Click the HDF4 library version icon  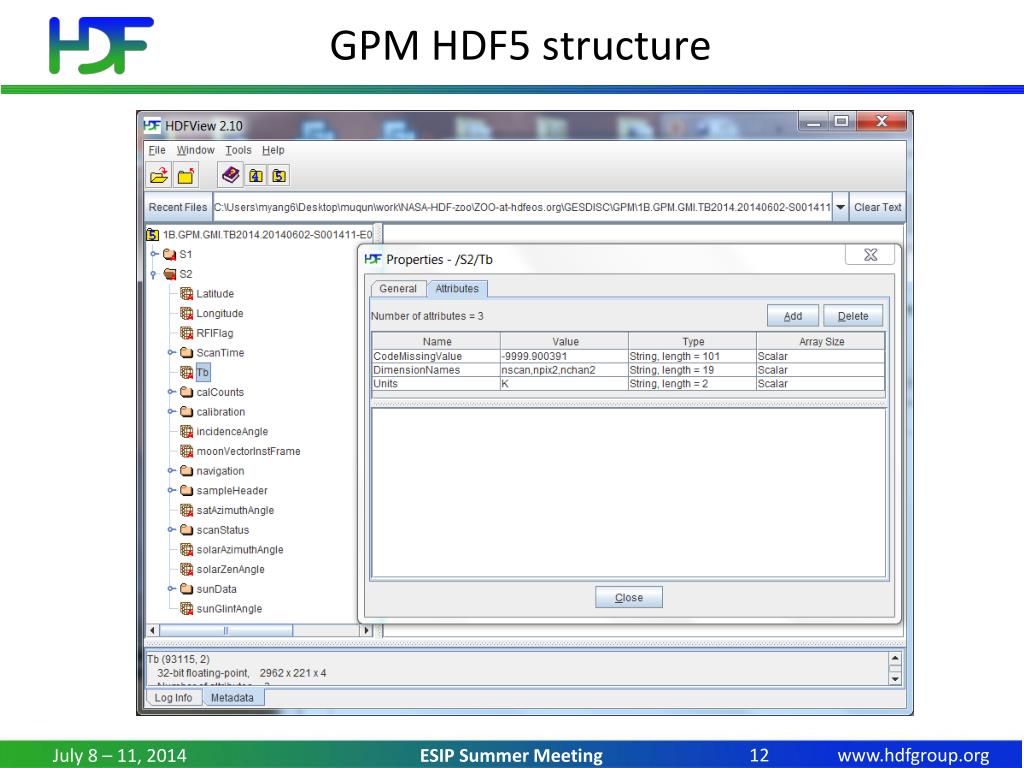(256, 176)
